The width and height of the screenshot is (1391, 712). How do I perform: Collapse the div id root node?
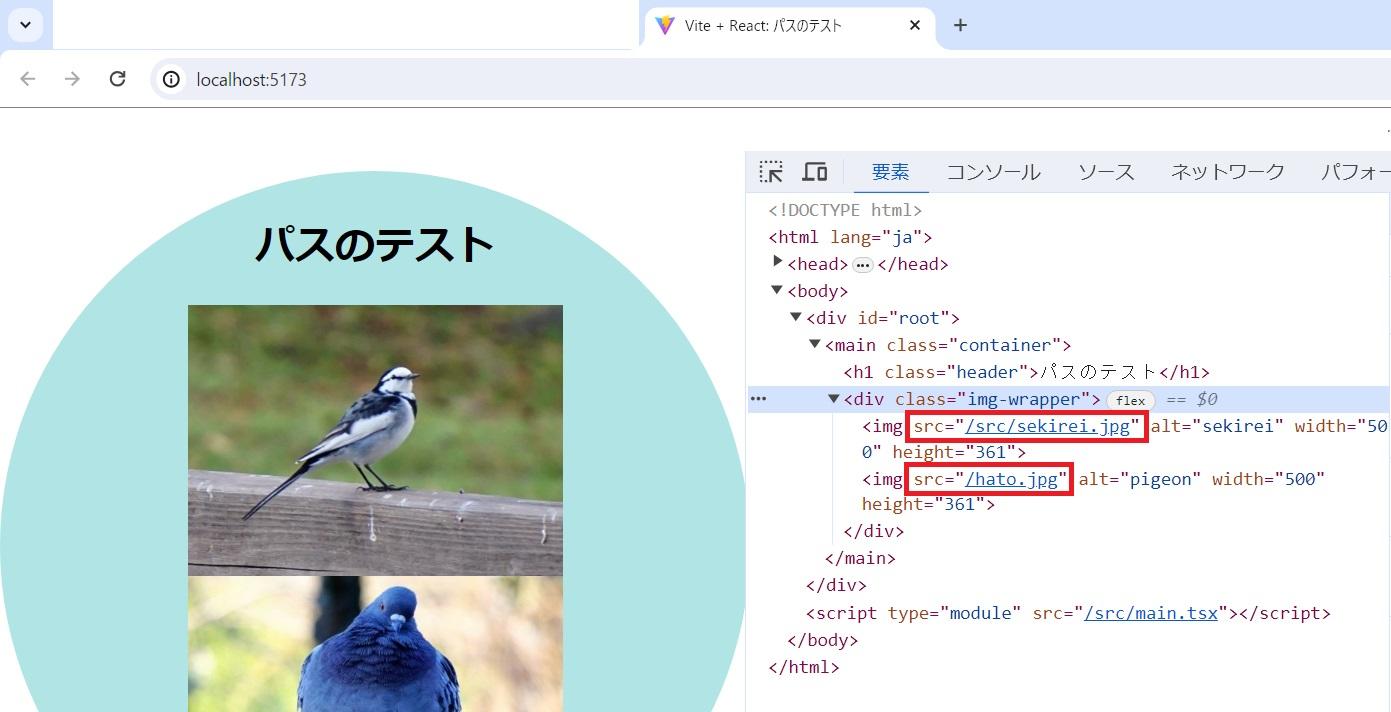(x=796, y=317)
